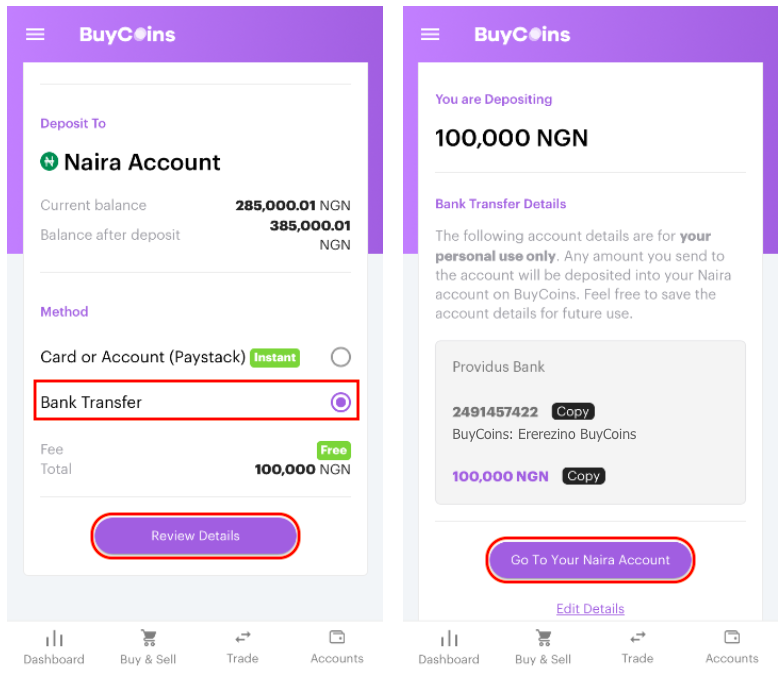Tap Dashboard icon in the right bottom bar
This screenshot has height=685, width=783.
(x=449, y=639)
